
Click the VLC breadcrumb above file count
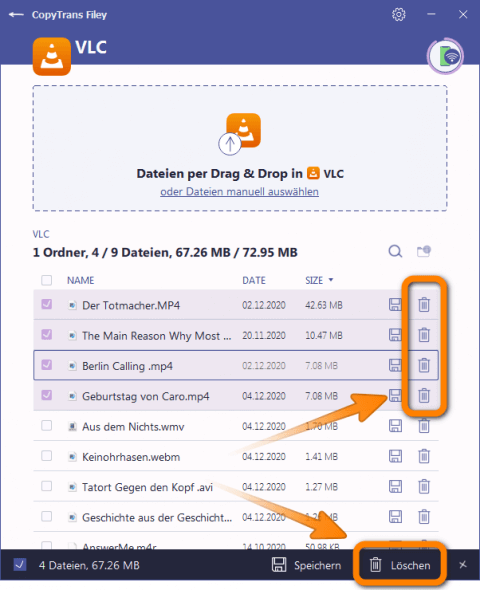(41, 234)
